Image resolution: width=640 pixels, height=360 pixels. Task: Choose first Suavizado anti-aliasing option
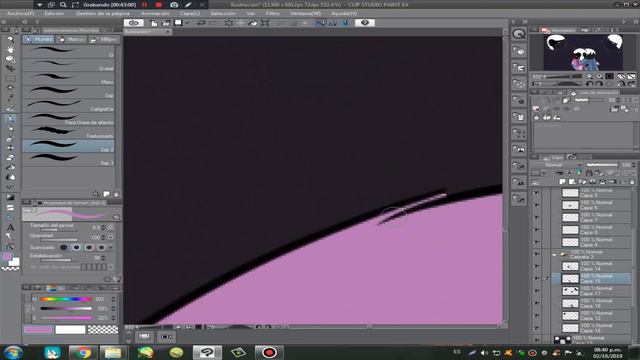coord(64,247)
